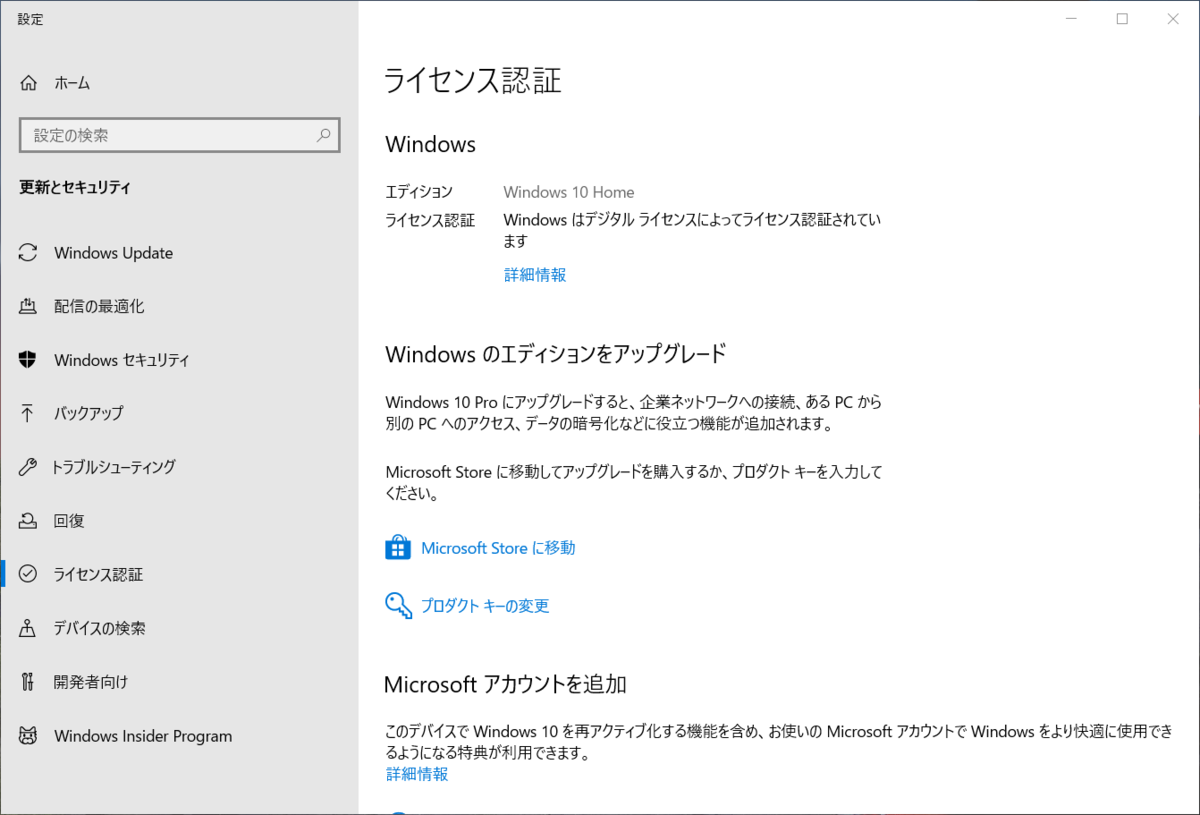Viewport: 1200px width, 815px height.
Task: Click the product key icon
Action: click(x=398, y=605)
